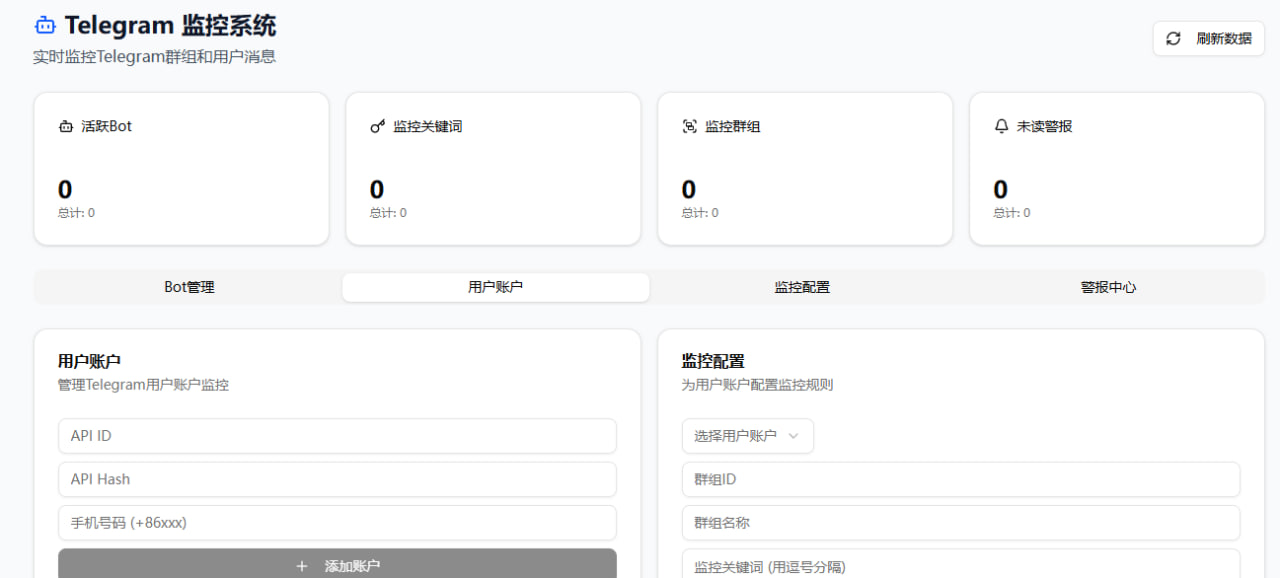This screenshot has height=578, width=1280.
Task: Click the 群组ID text field
Action: point(960,479)
